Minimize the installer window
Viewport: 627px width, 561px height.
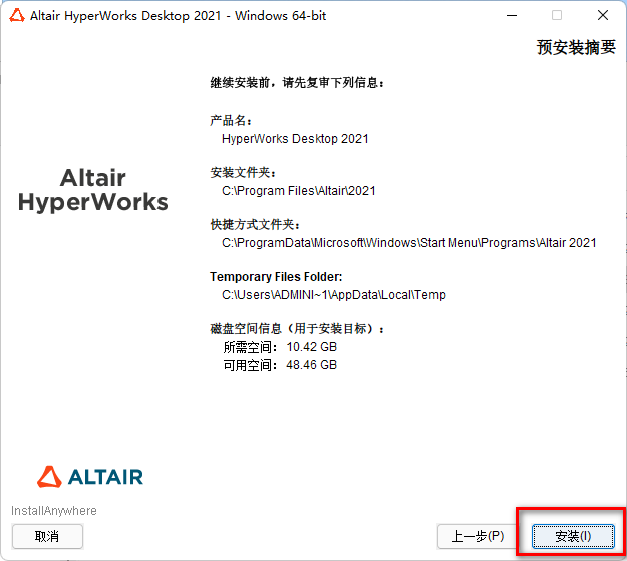(x=510, y=16)
